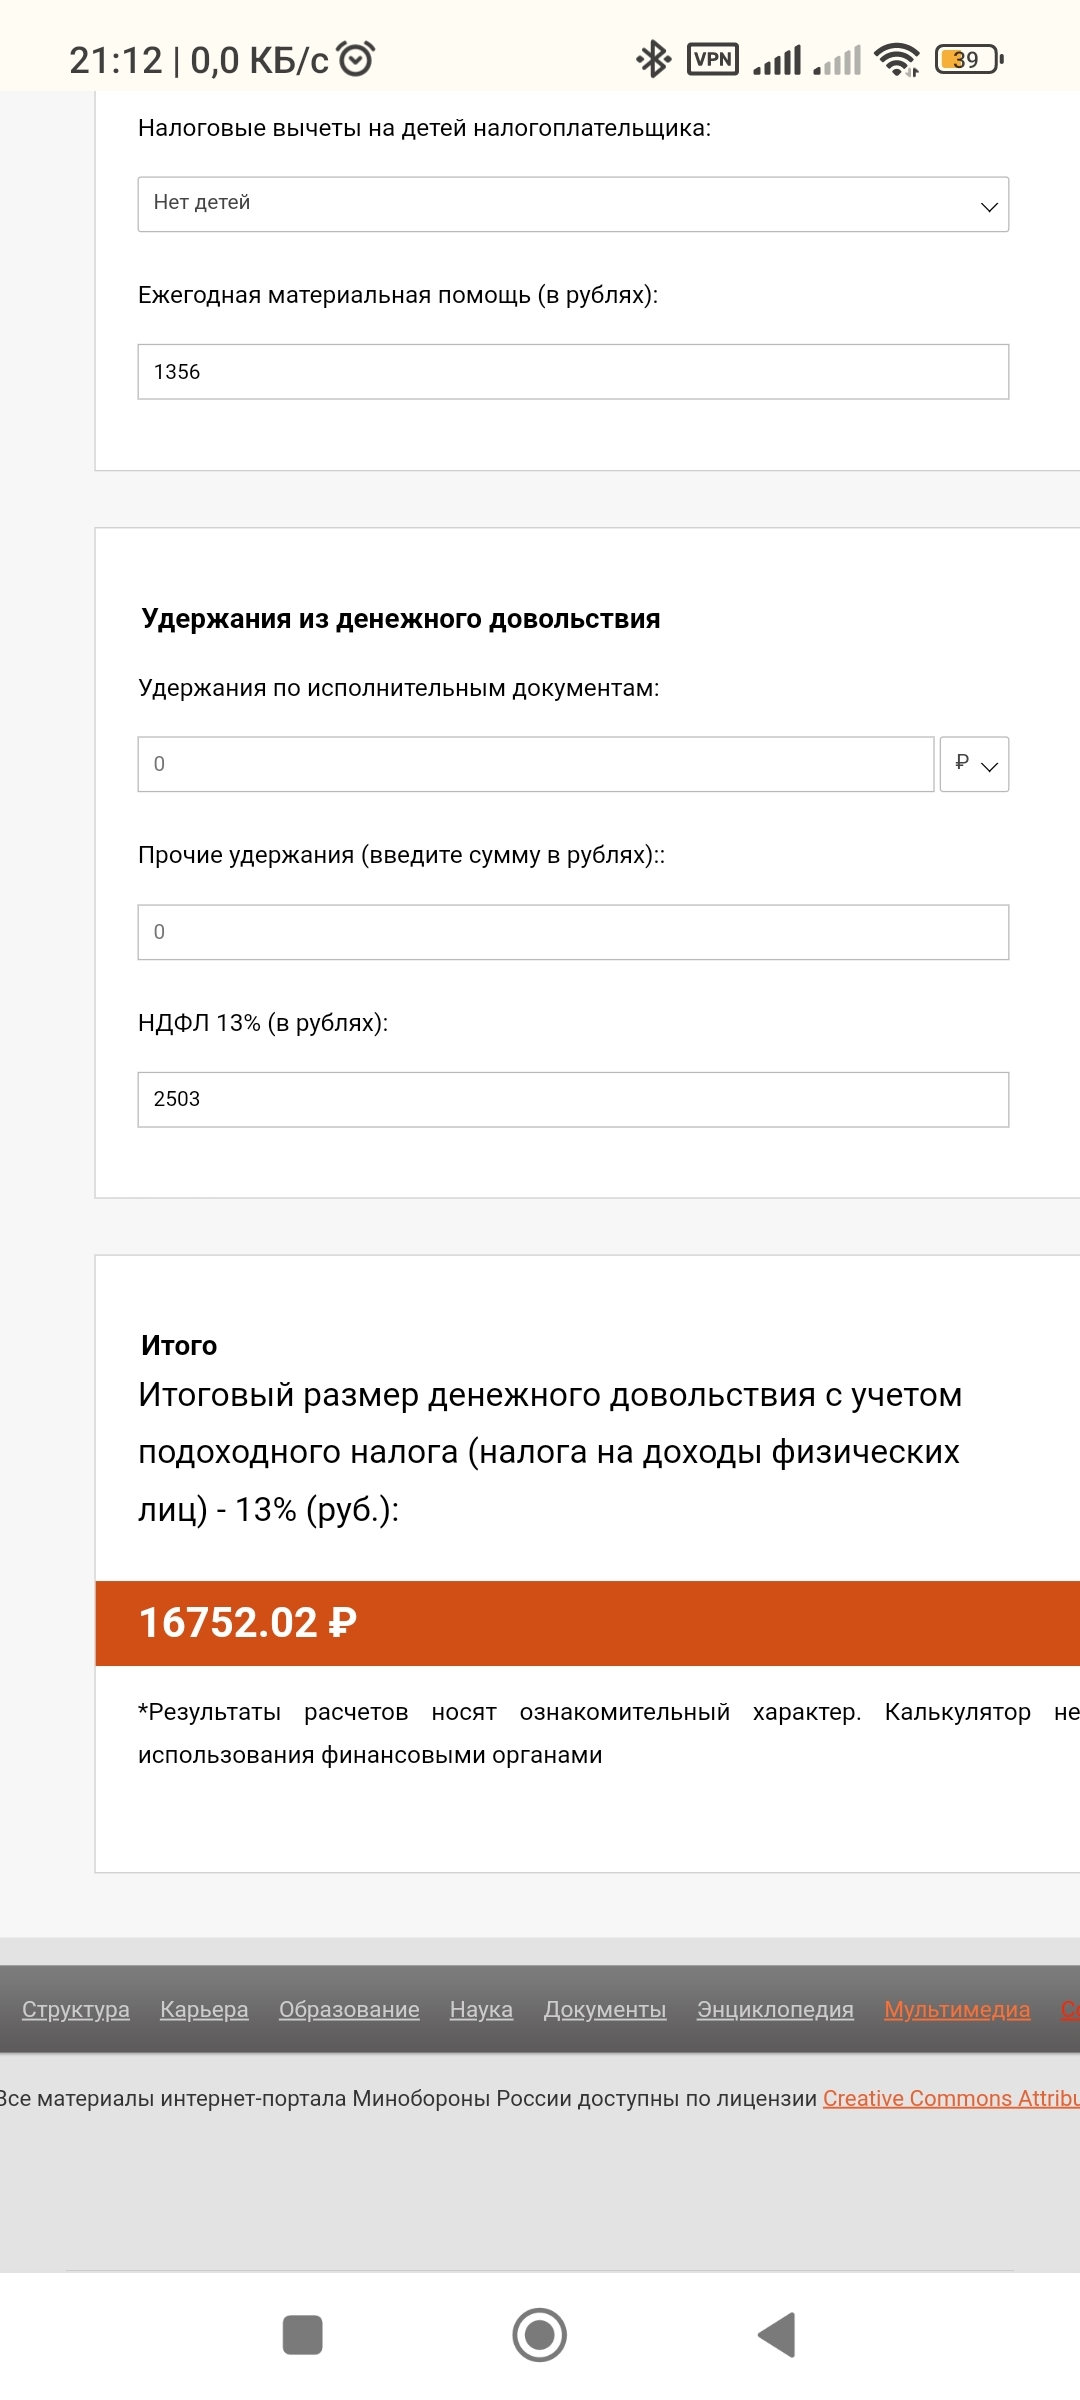Image resolution: width=1080 pixels, height=2400 pixels.
Task: Open the ruble unit dropdown for withholdings
Action: click(x=974, y=764)
